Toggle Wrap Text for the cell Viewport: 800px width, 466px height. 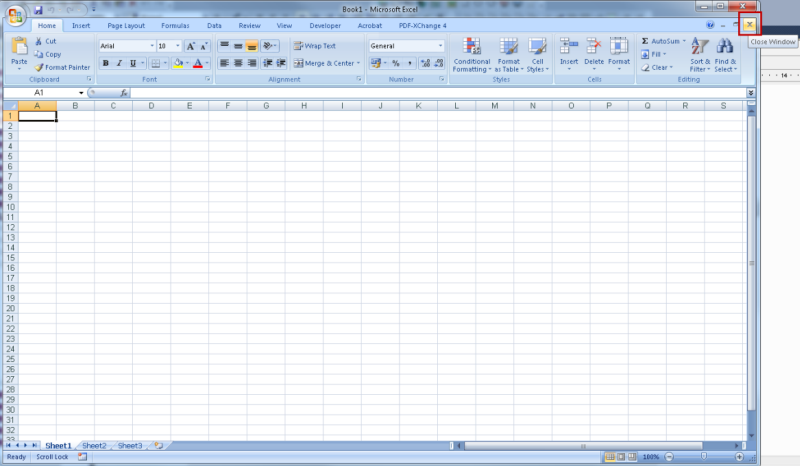[x=314, y=46]
